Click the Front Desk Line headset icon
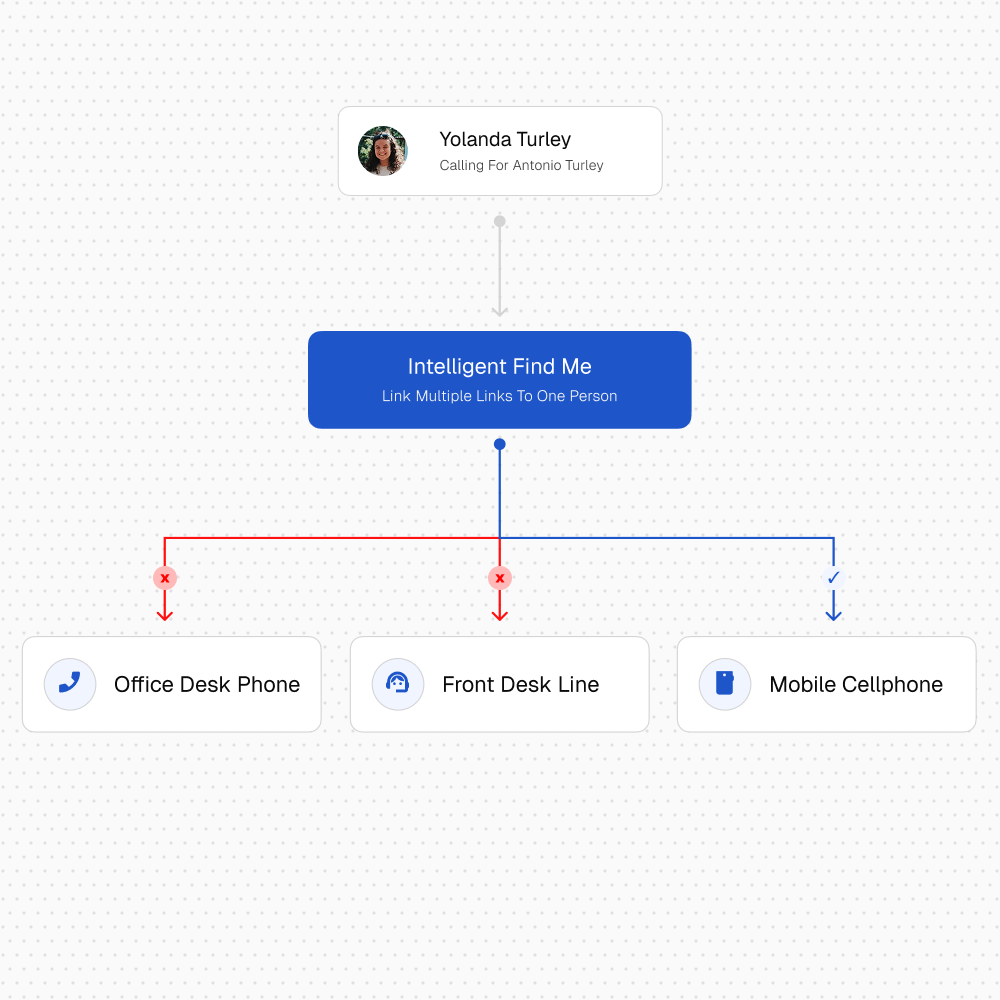The width and height of the screenshot is (1000, 1000). click(x=398, y=684)
